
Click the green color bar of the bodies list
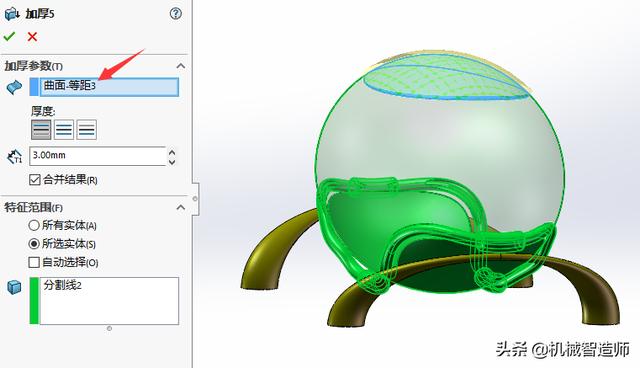tap(35, 301)
